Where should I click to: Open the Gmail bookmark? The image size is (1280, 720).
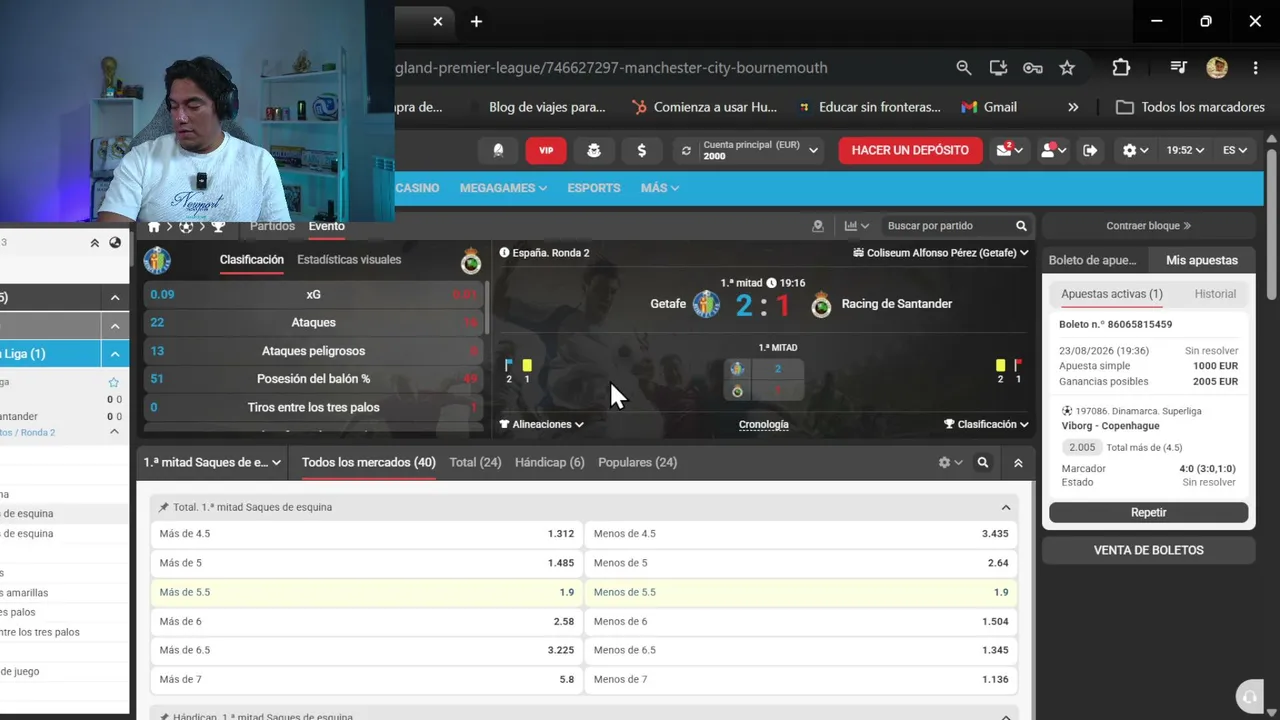click(989, 107)
